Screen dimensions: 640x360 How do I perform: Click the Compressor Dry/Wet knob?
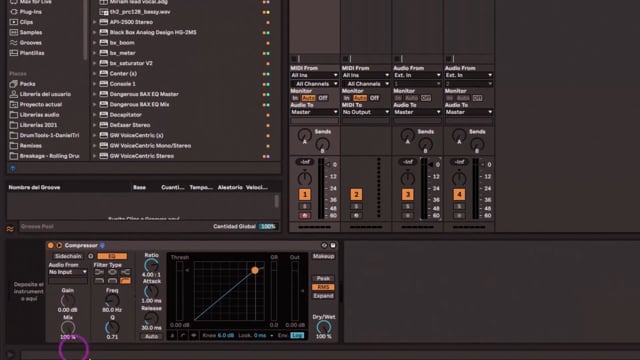(324, 327)
